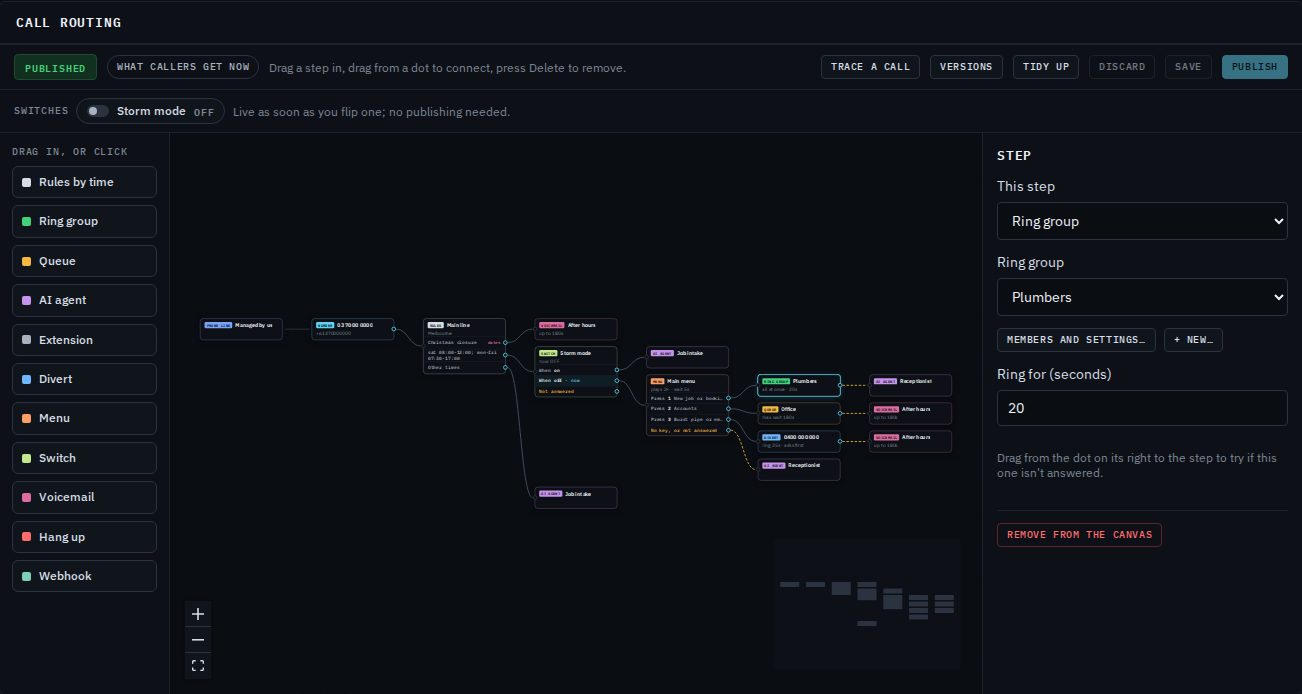
Task: Select the Plumbers ring group node
Action: [799, 385]
